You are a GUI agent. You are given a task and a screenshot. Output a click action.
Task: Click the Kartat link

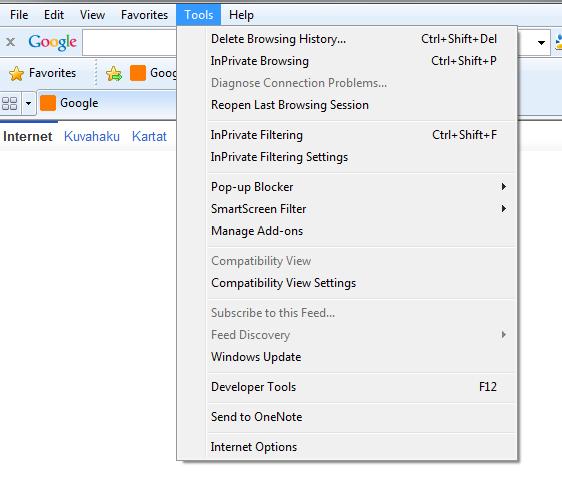149,137
